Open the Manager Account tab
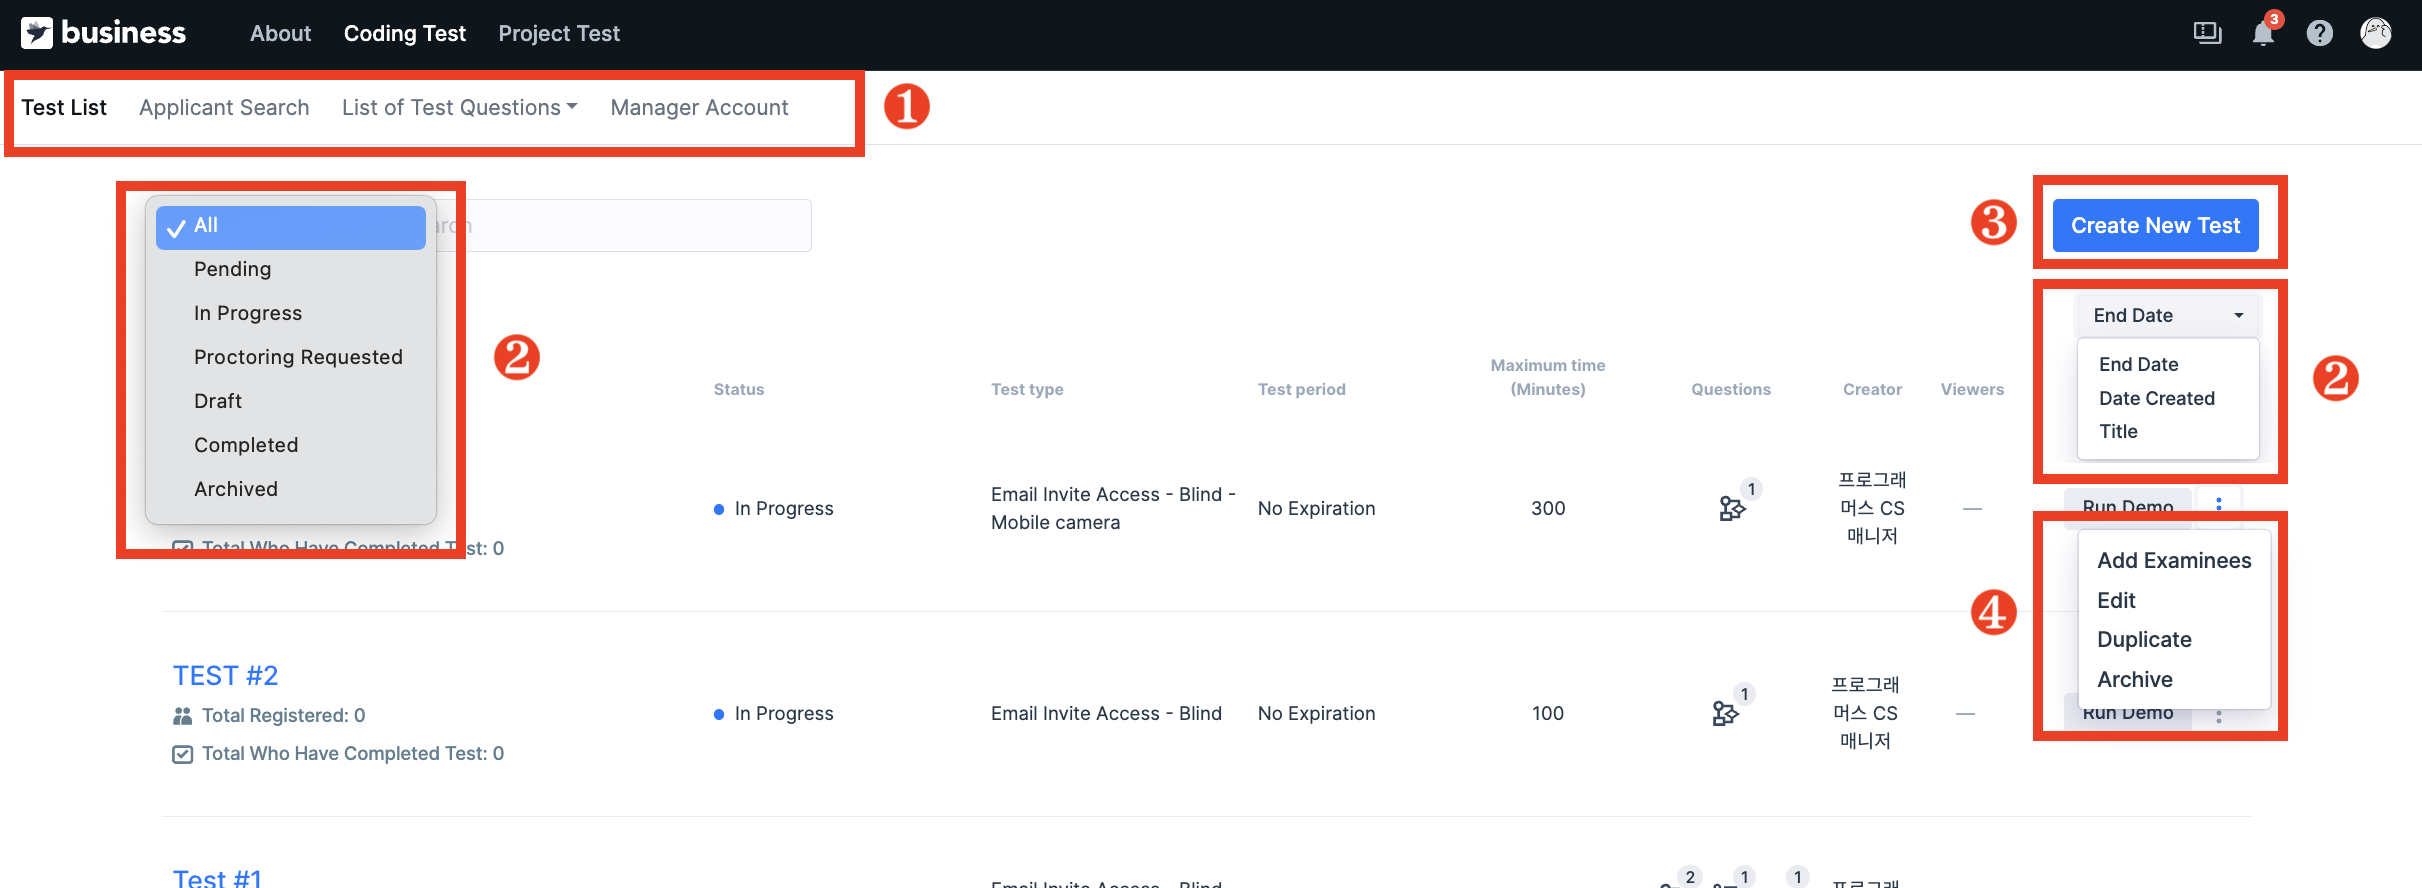 (x=699, y=107)
